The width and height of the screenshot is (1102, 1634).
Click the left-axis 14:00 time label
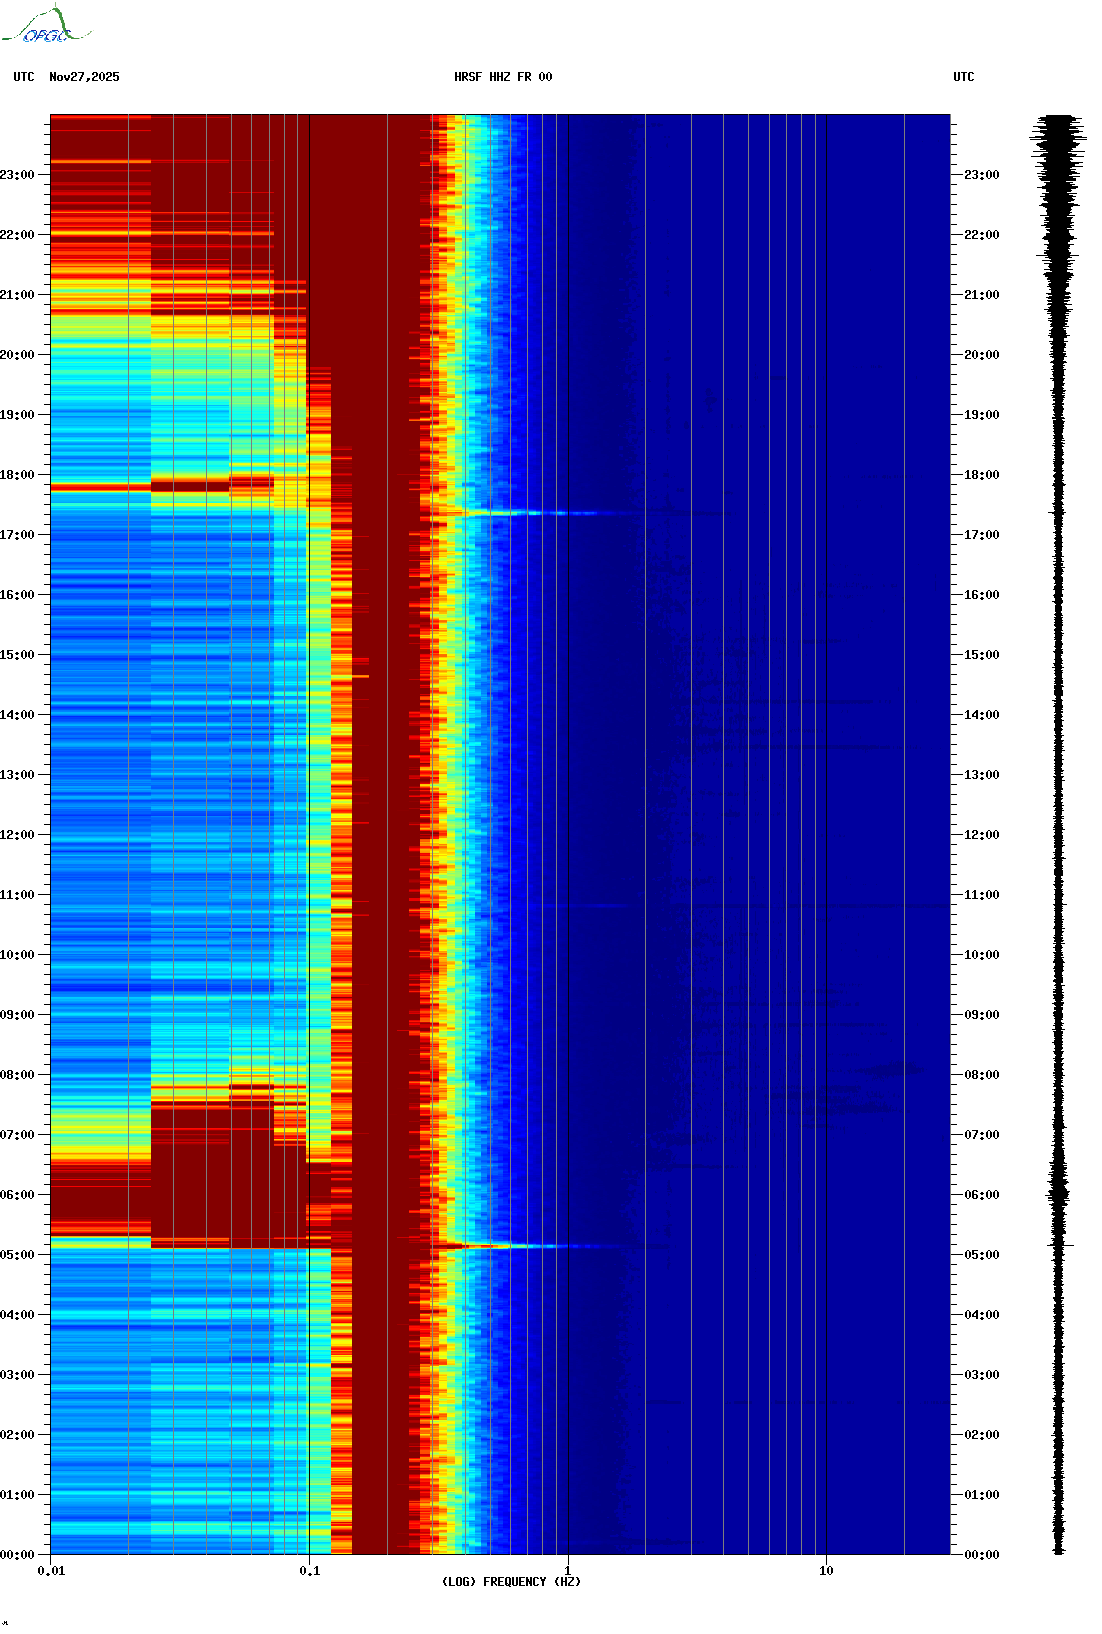pos(17,715)
